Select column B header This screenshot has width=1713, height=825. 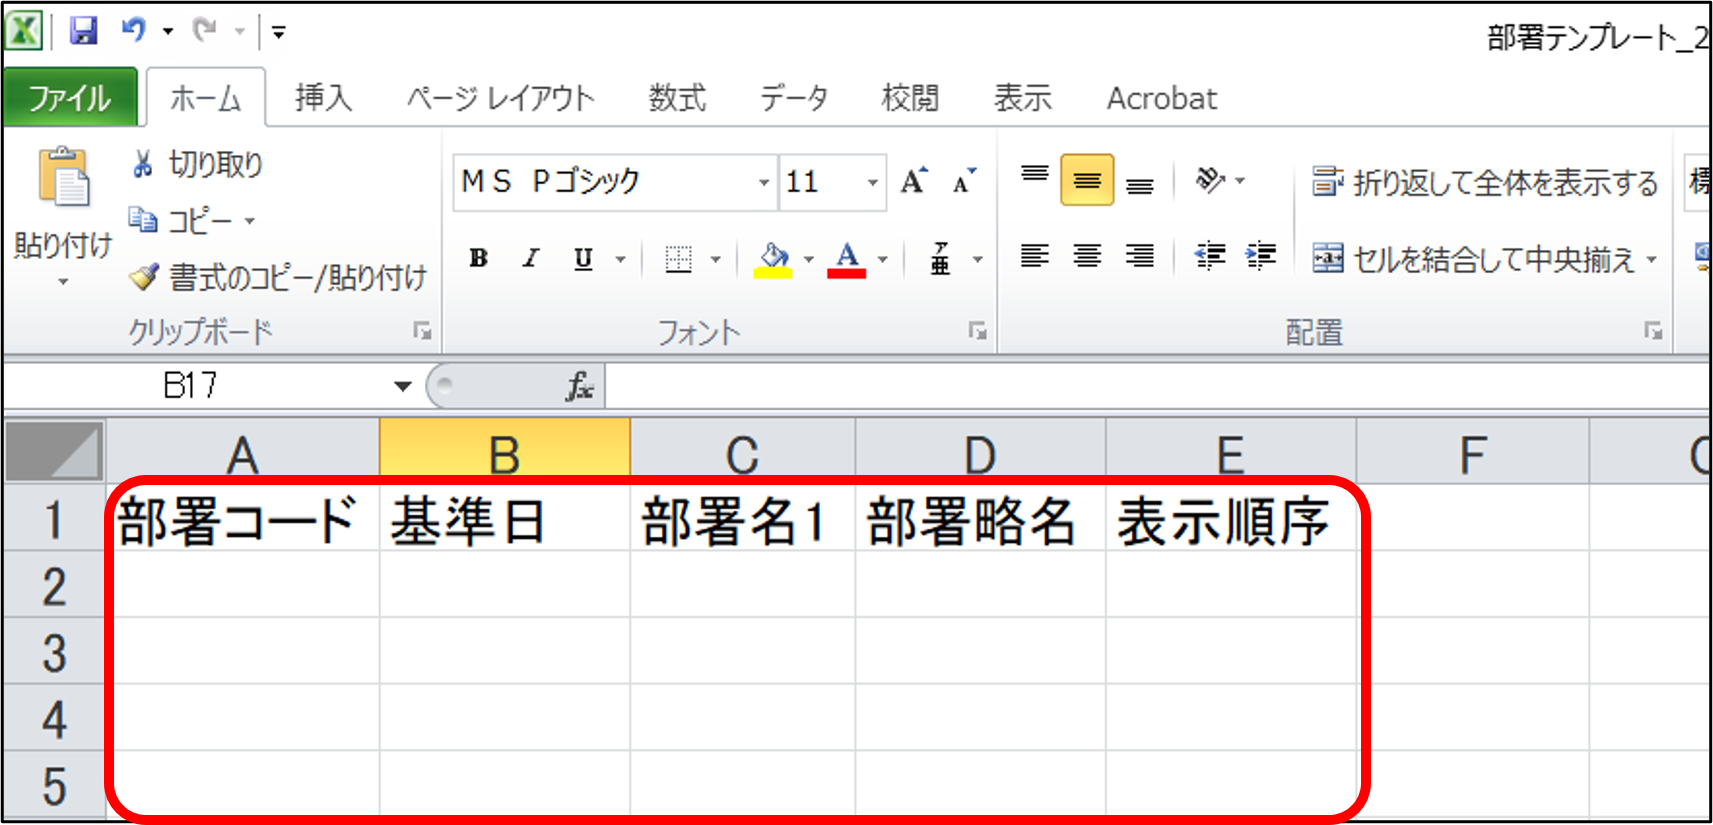pos(505,452)
